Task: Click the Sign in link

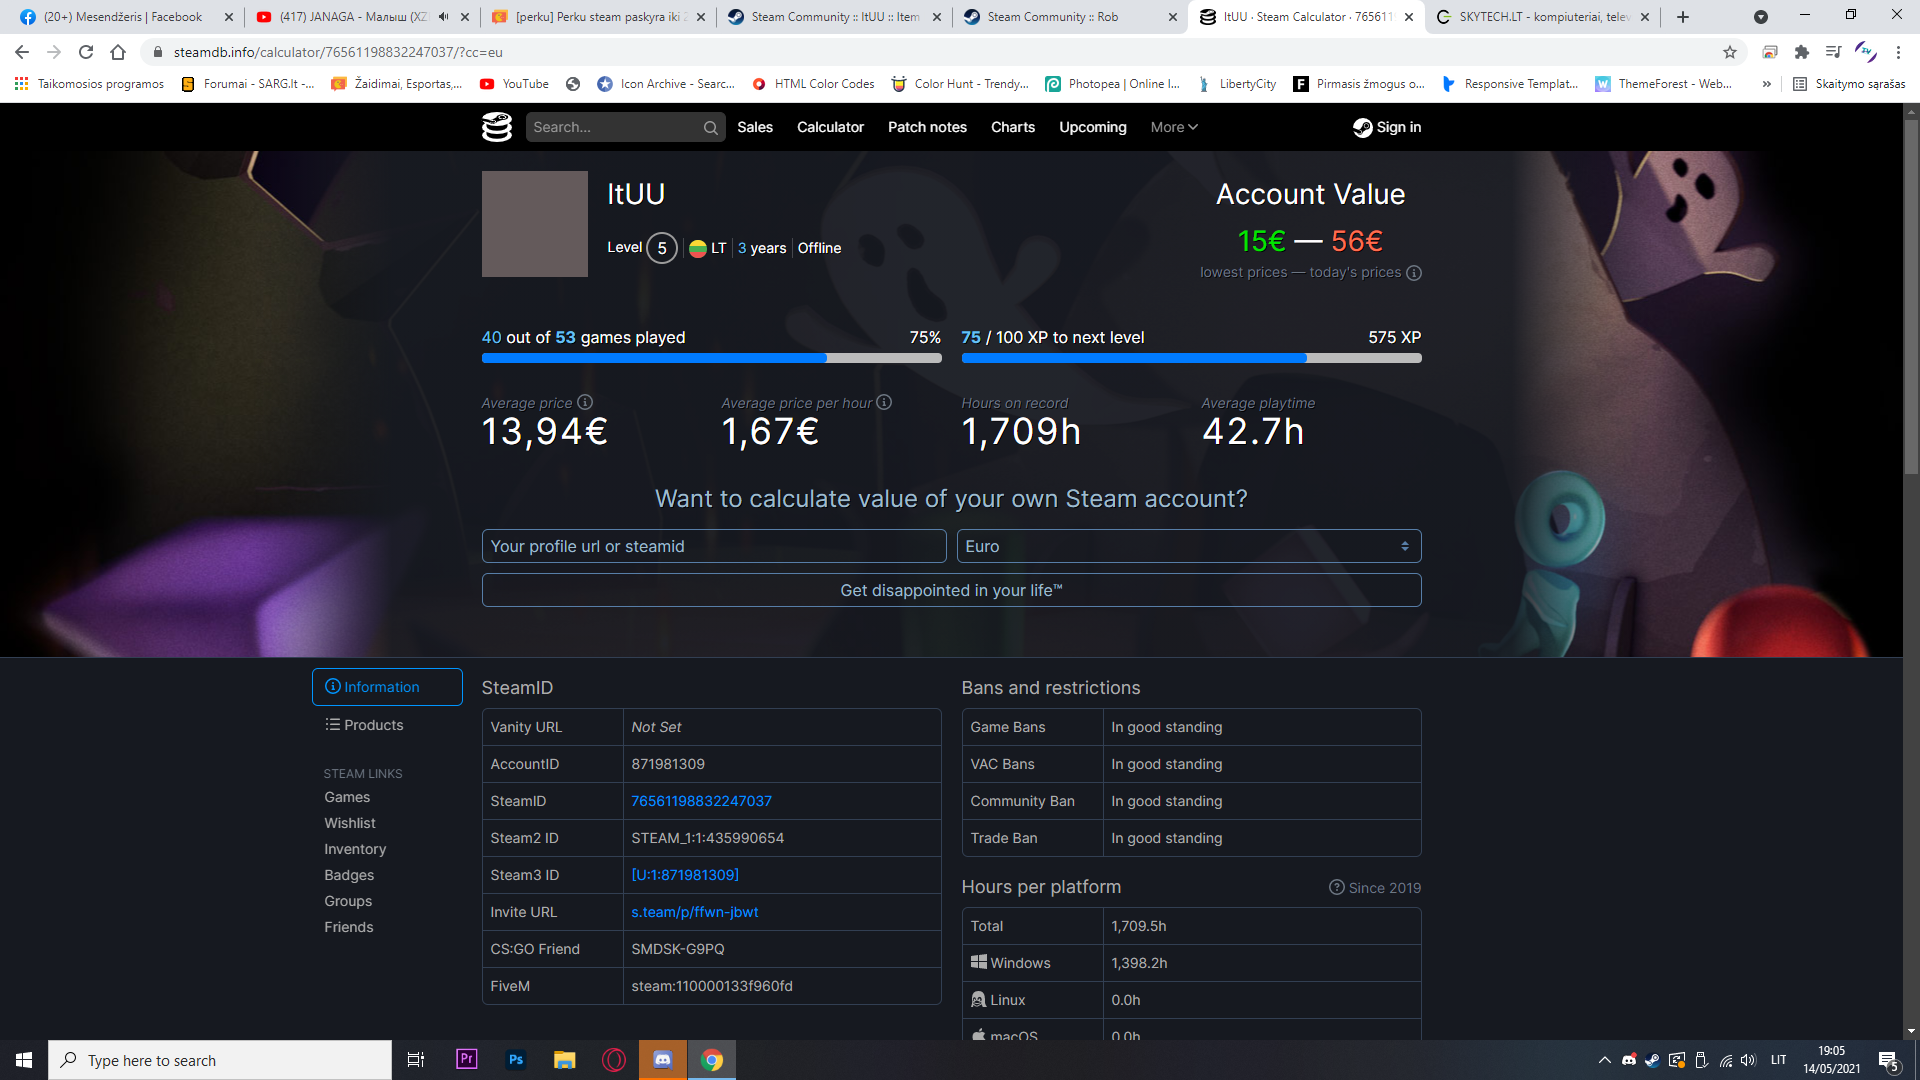Action: pos(1387,127)
